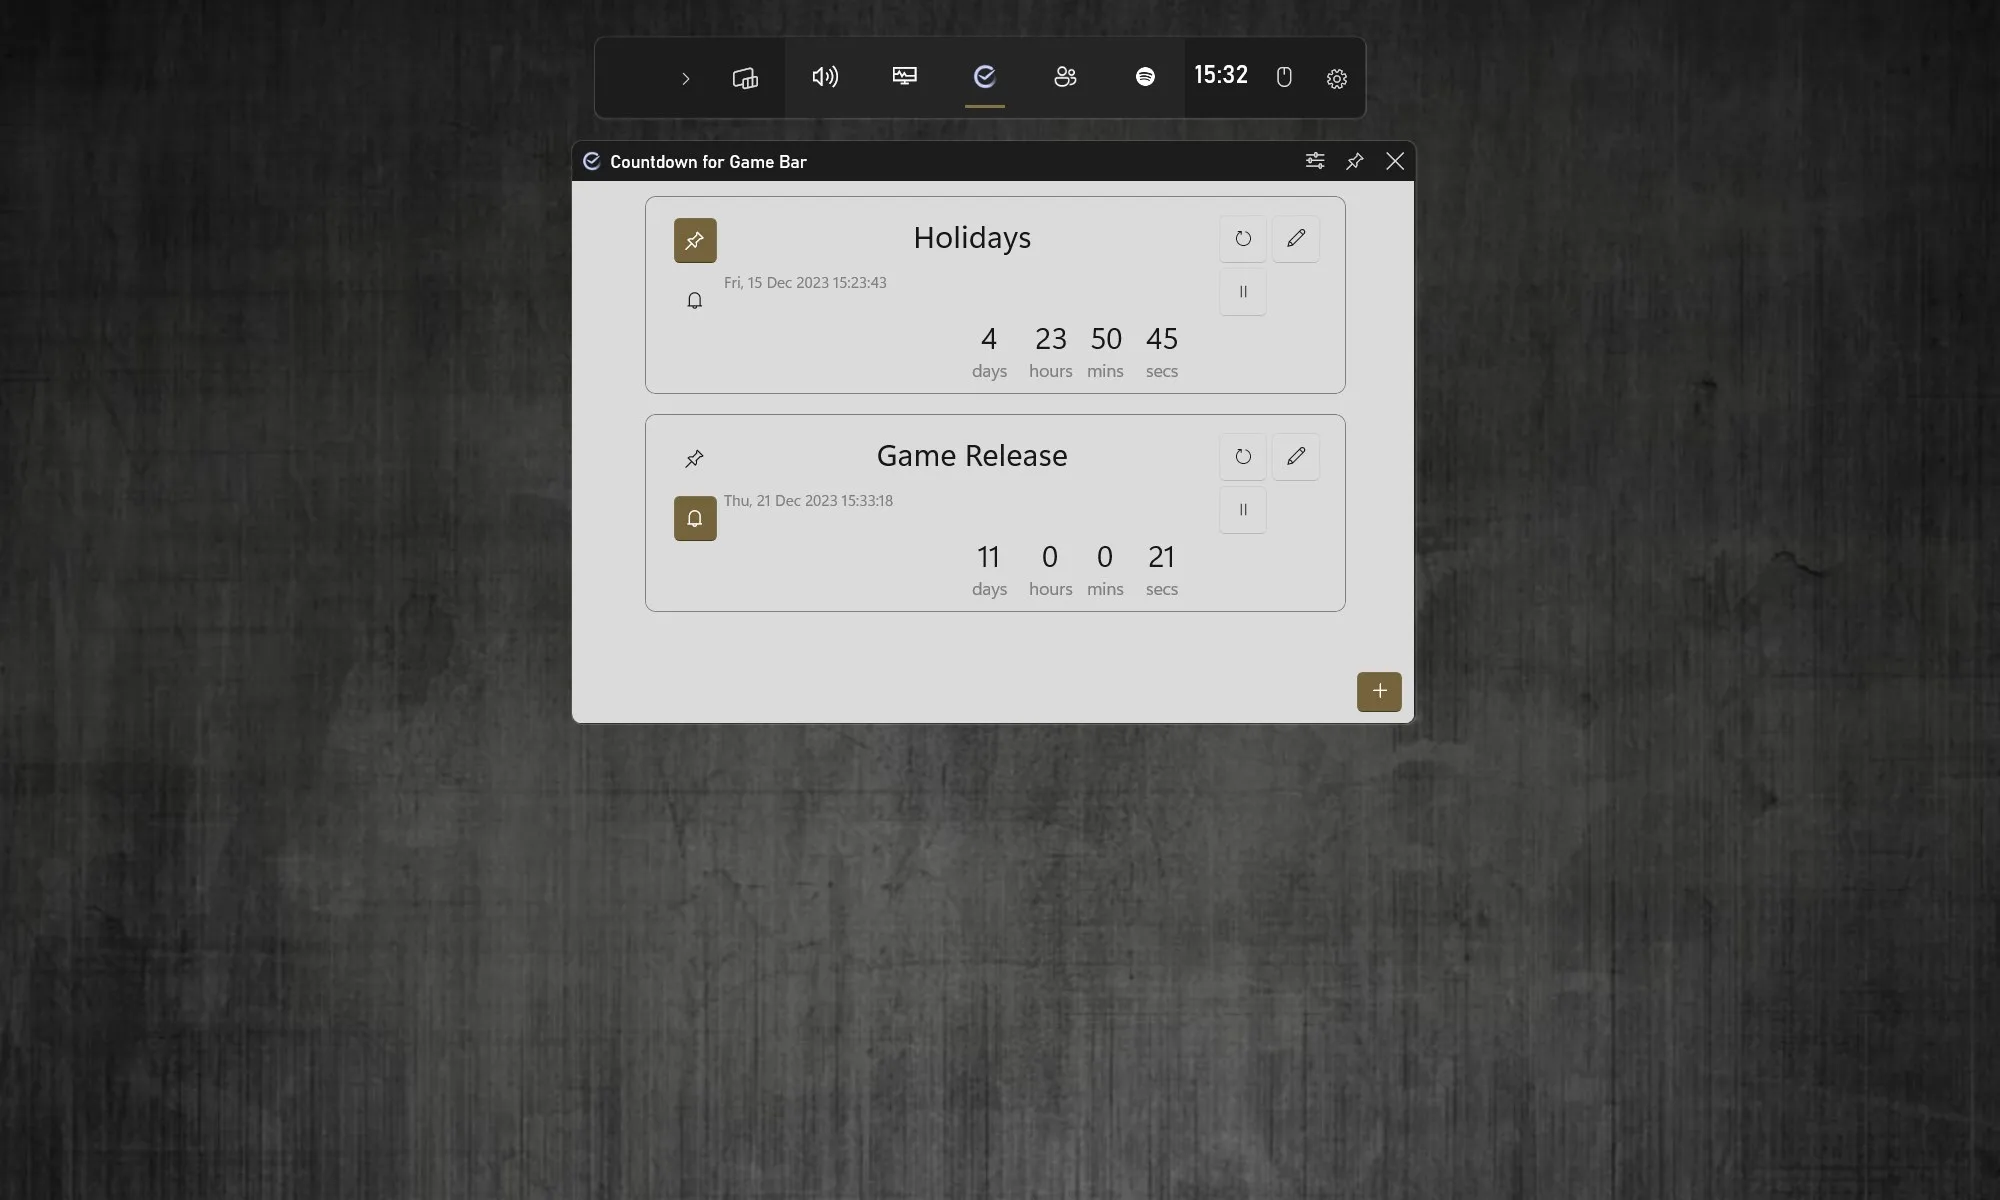Edit the Holidays countdown
The image size is (2000, 1200).
click(x=1296, y=239)
